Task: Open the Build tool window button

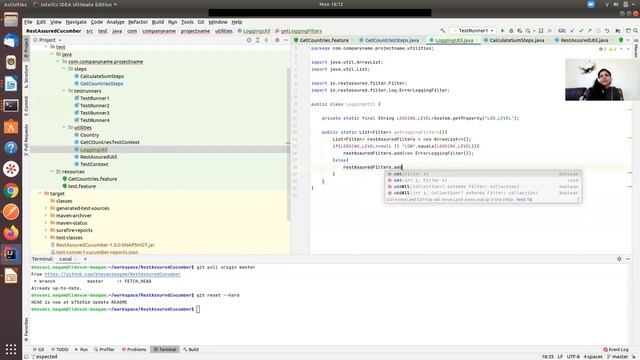Action: pos(191,349)
